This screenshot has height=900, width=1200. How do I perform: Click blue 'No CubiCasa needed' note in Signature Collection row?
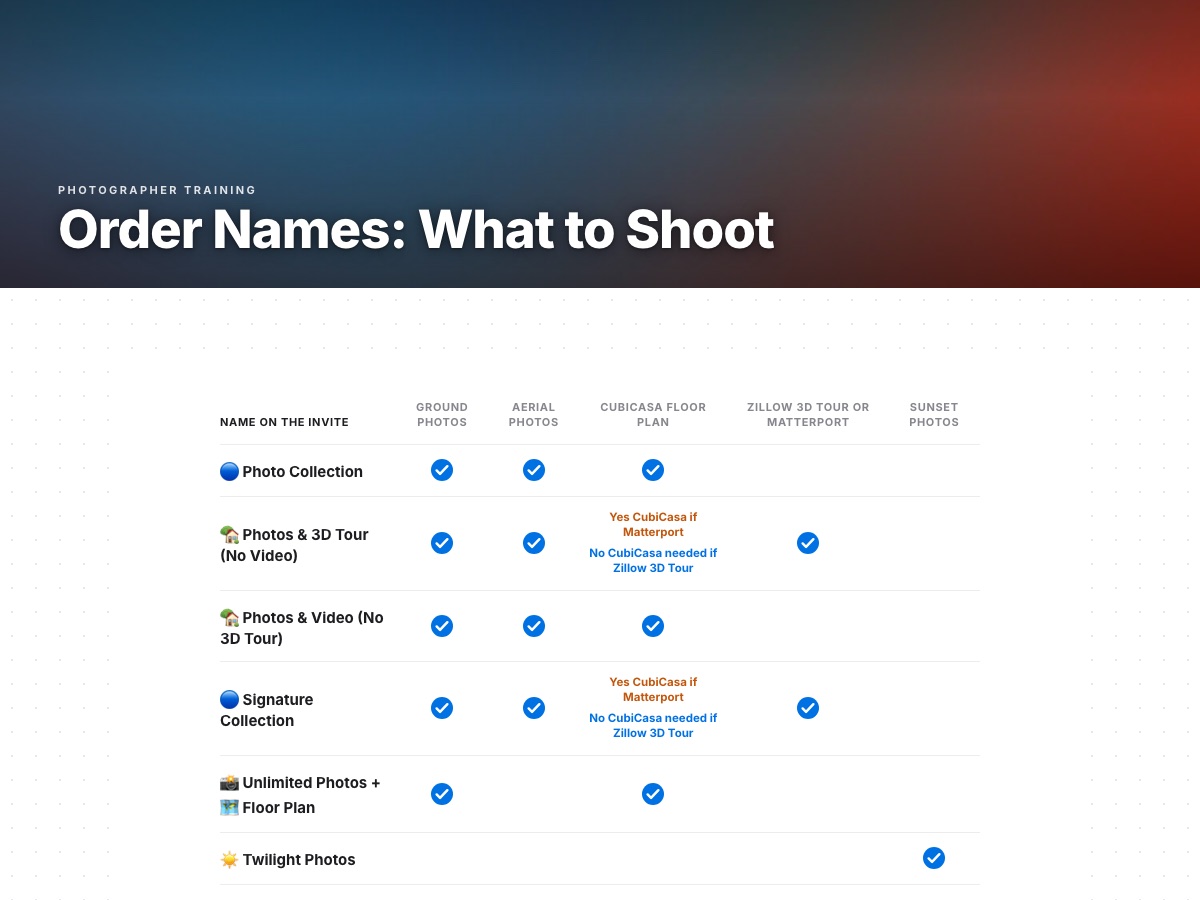point(653,725)
